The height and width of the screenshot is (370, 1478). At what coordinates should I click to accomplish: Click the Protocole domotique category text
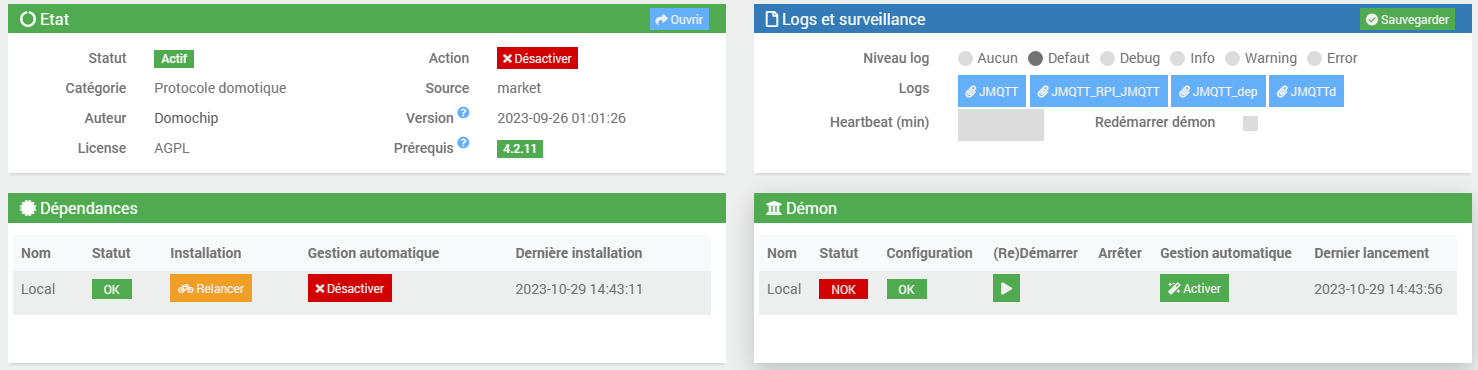click(x=220, y=88)
